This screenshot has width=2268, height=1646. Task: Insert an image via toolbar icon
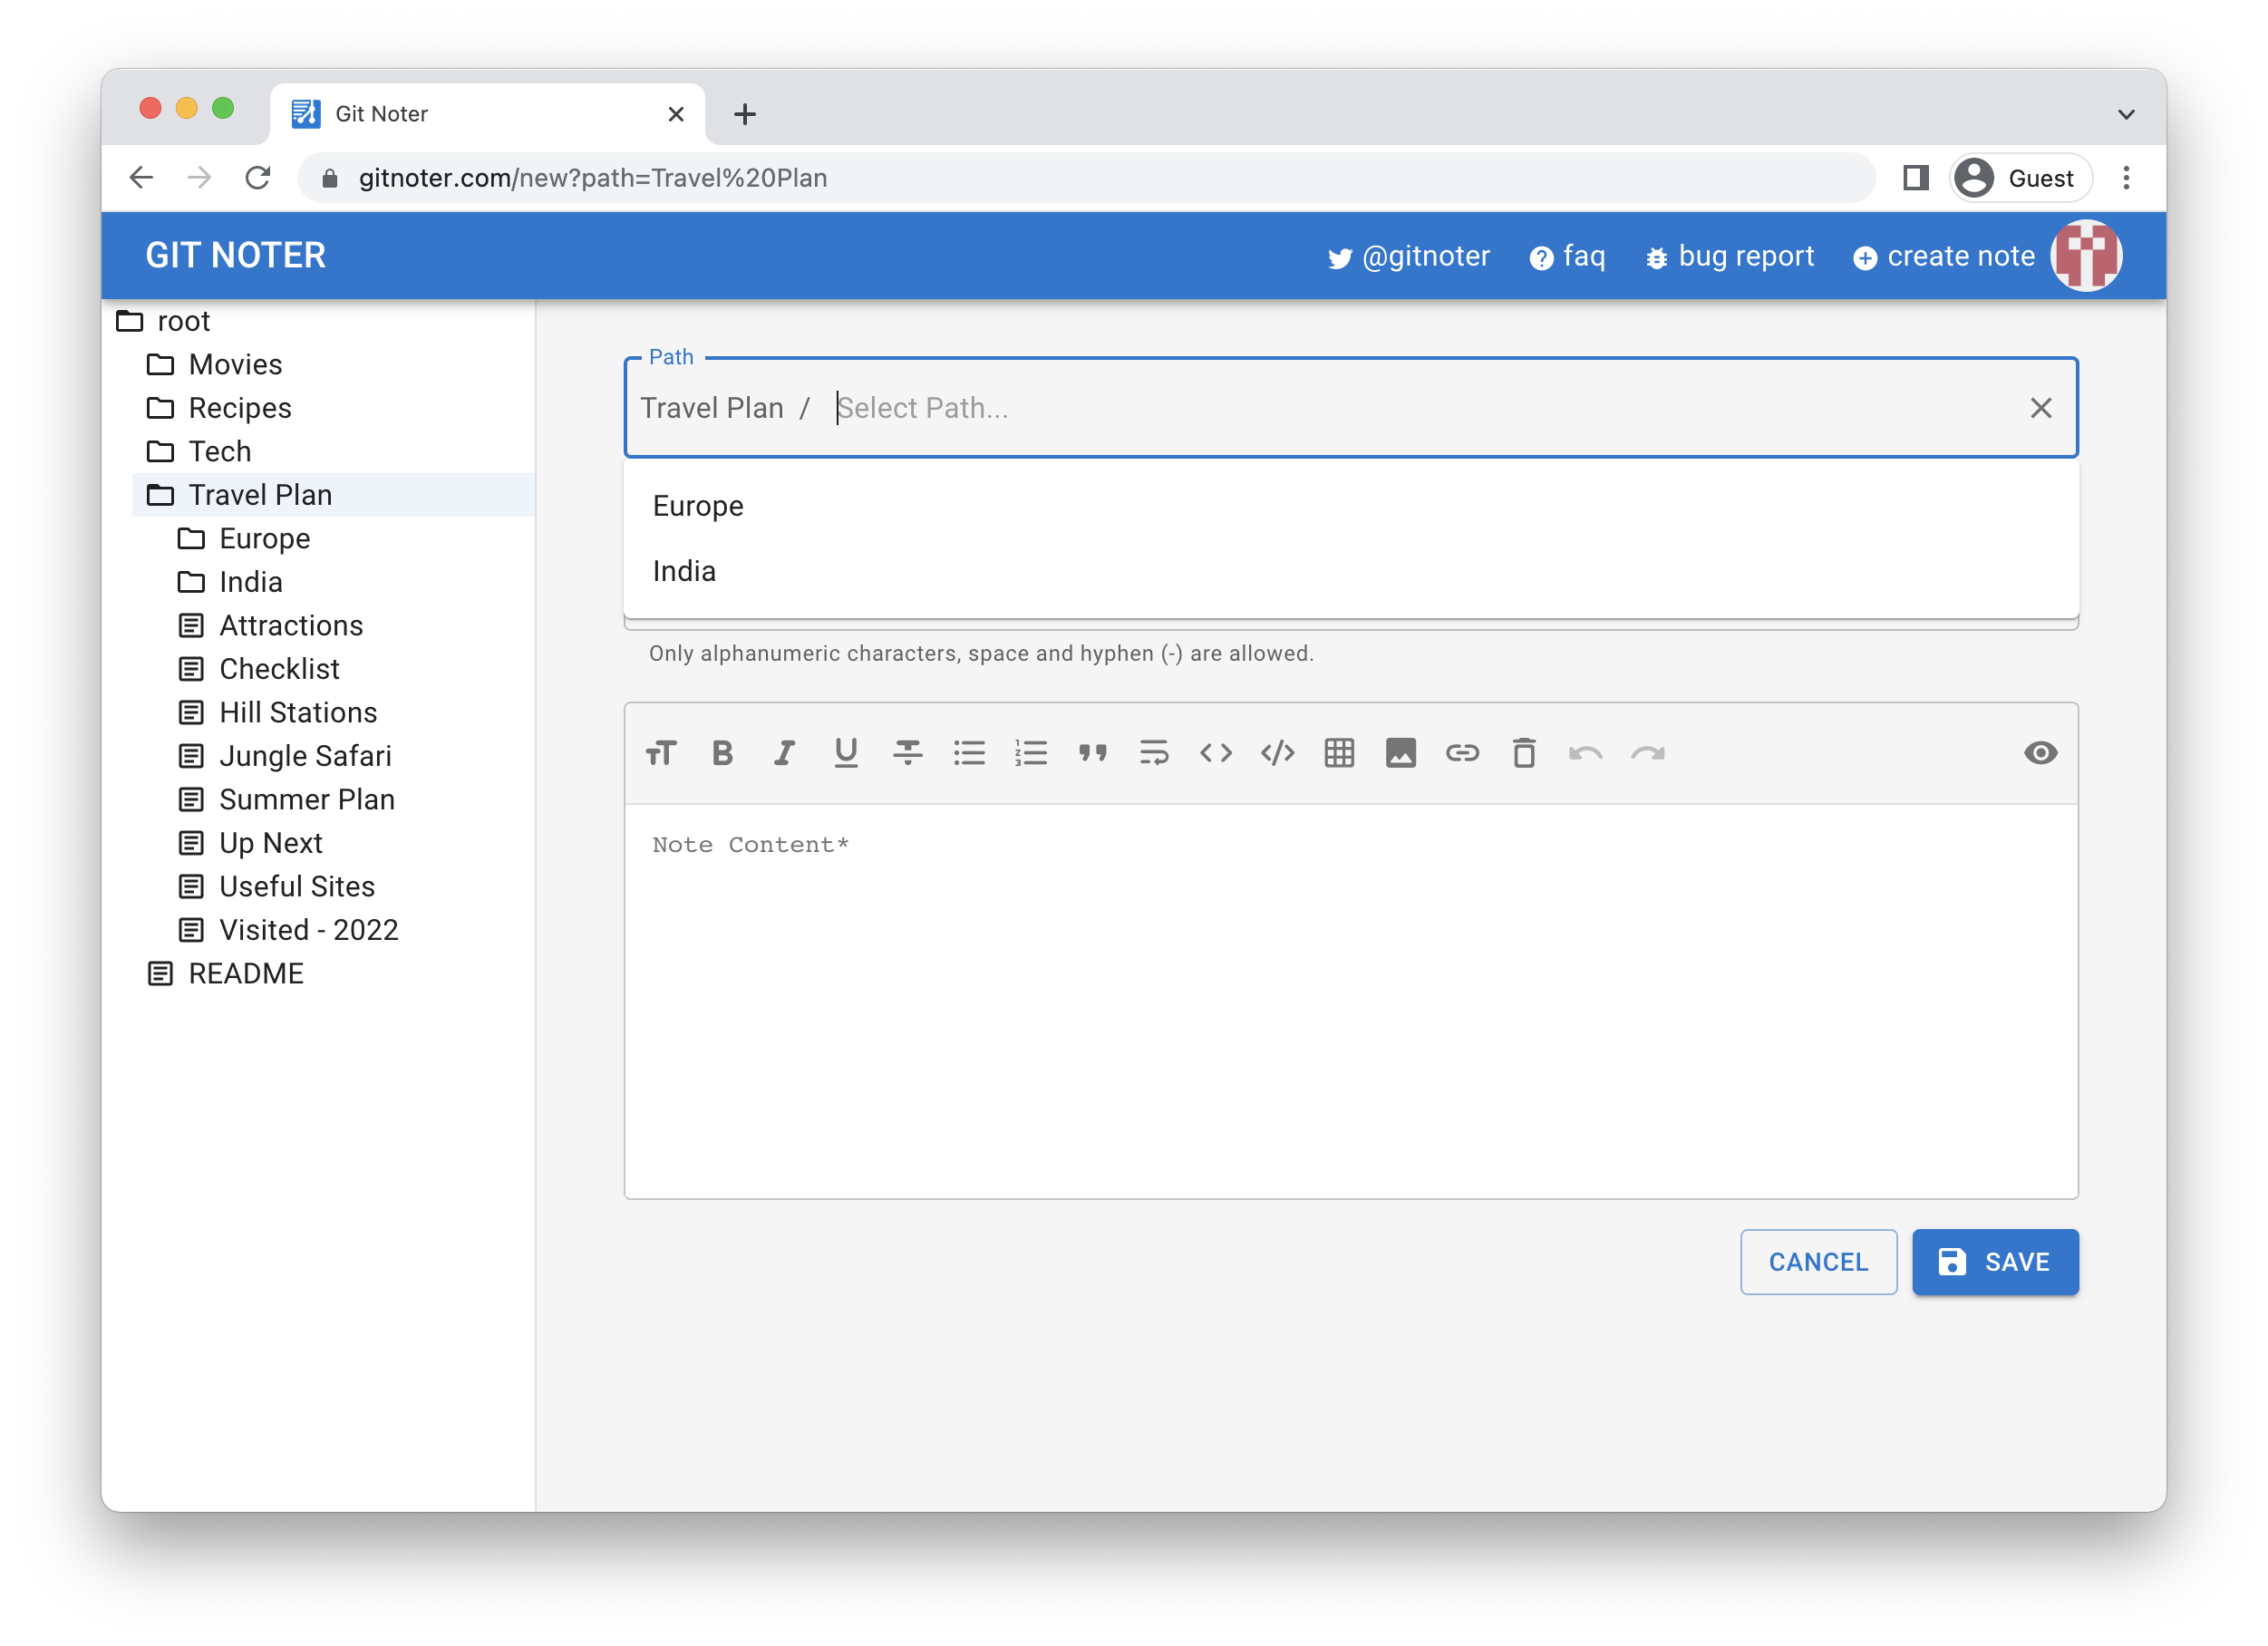pos(1400,753)
